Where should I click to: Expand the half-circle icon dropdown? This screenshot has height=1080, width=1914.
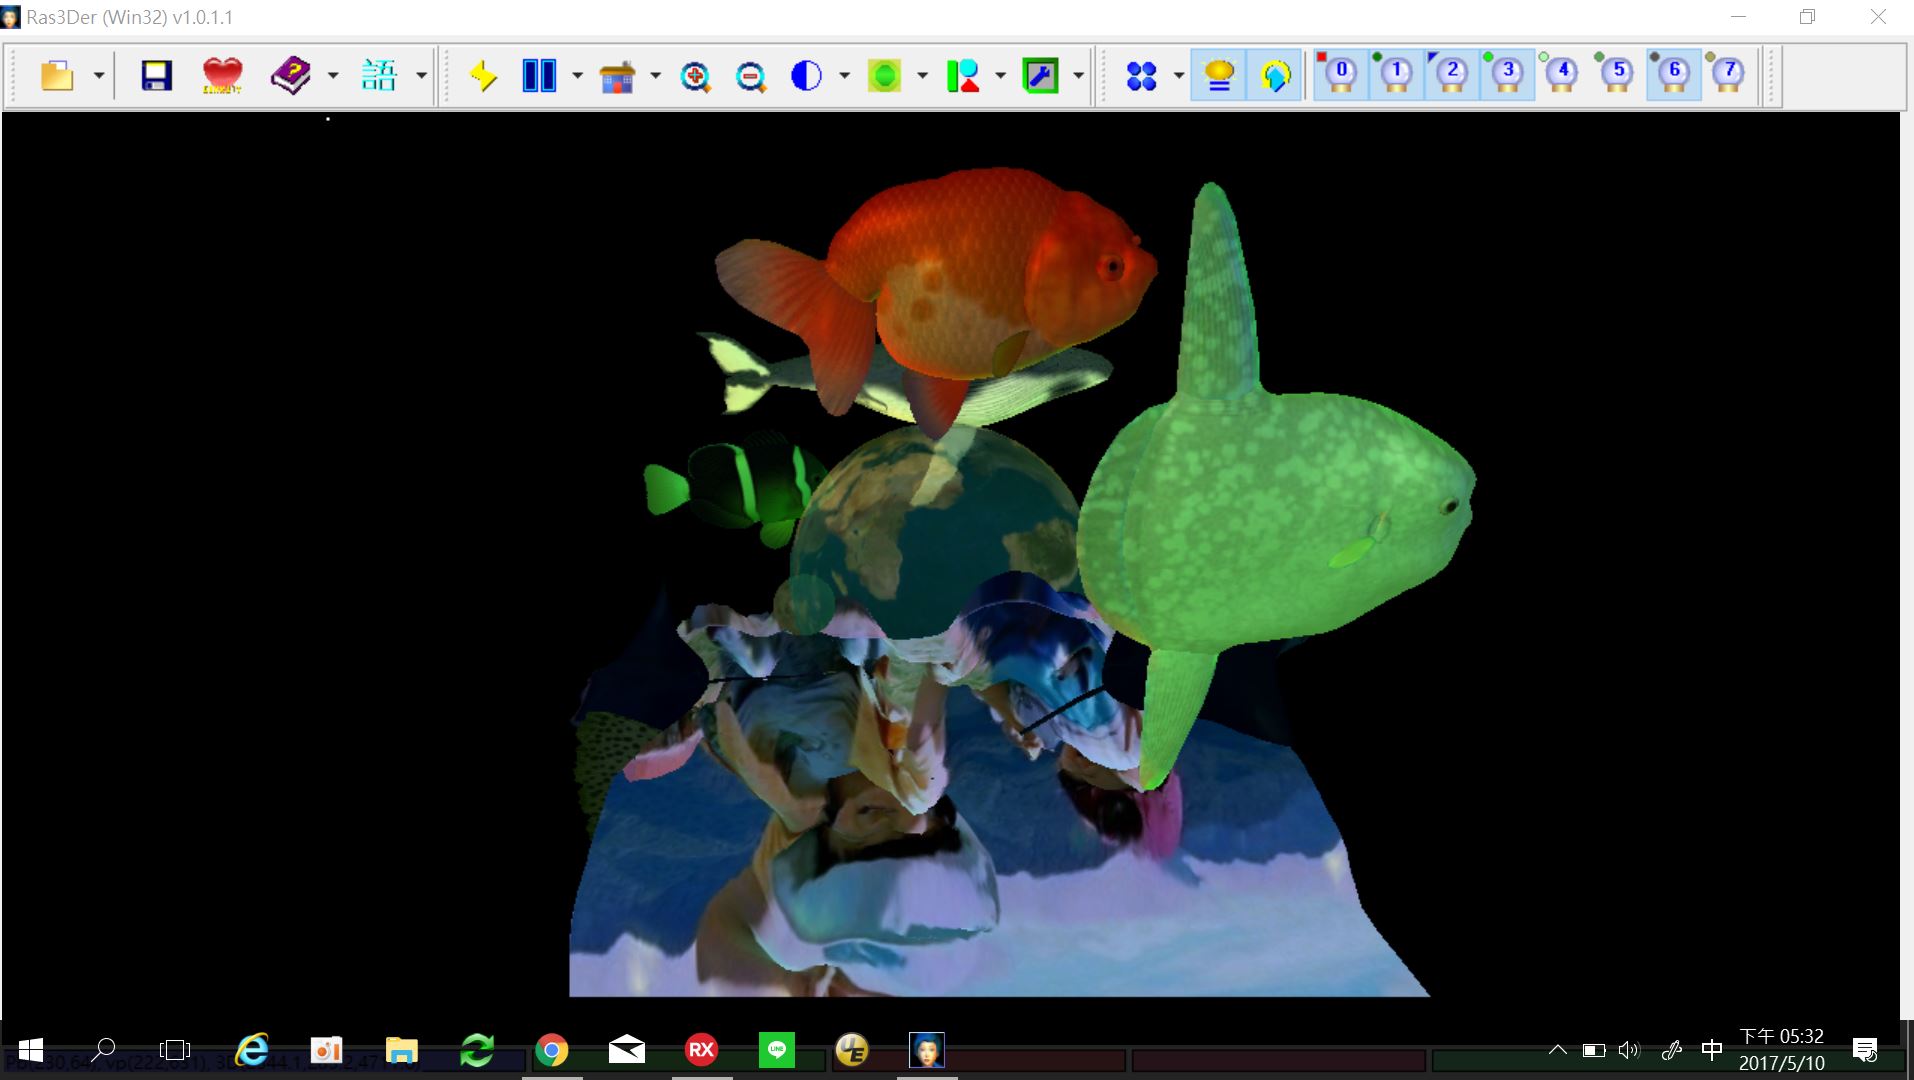coord(844,76)
